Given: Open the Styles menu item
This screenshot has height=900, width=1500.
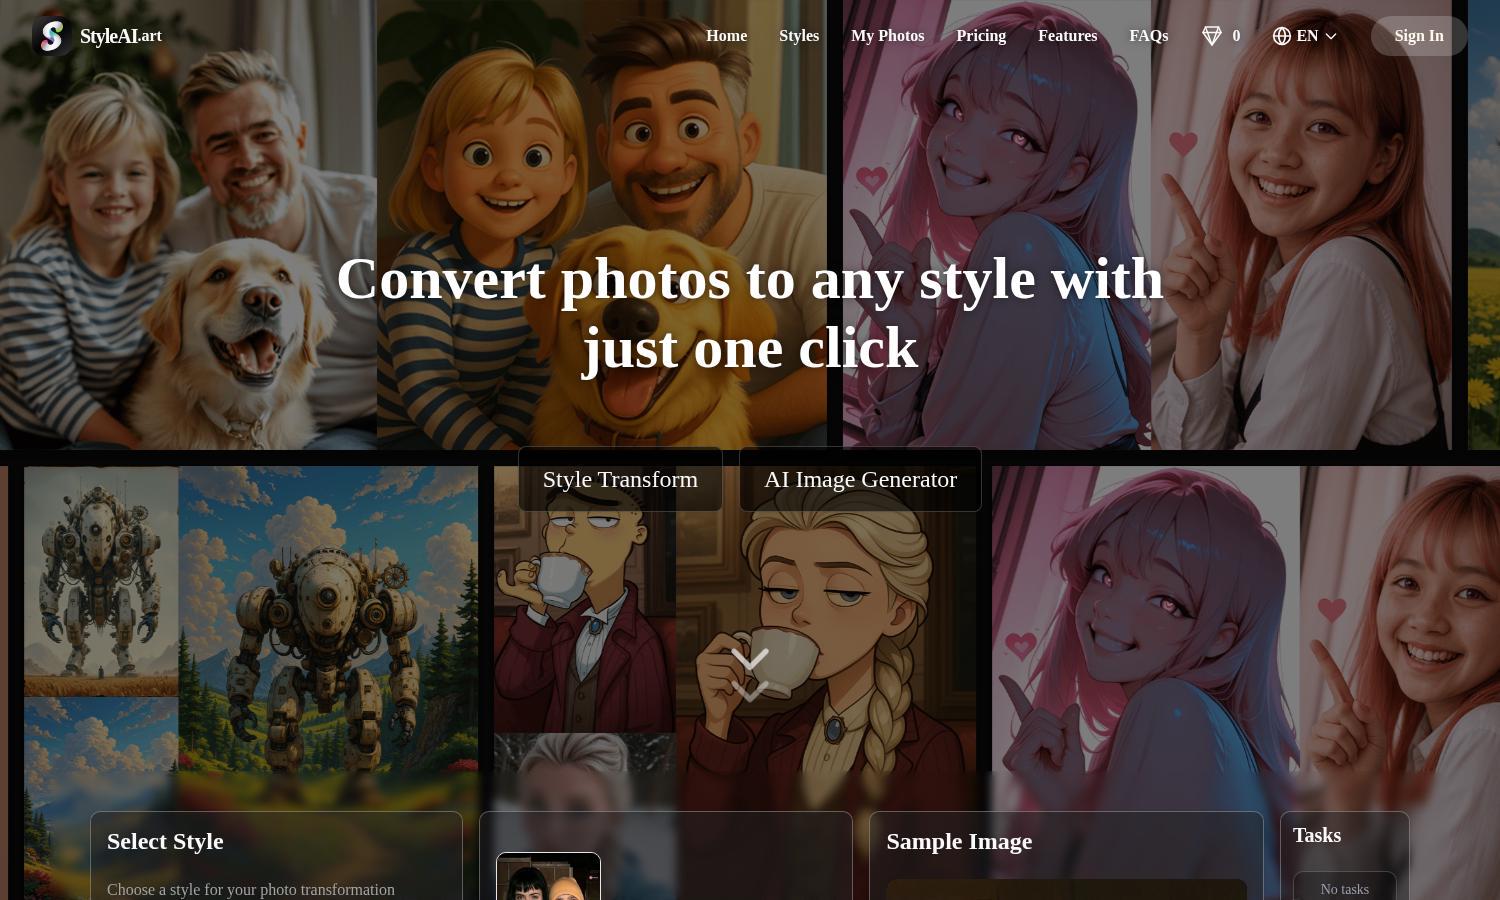Looking at the screenshot, I should point(799,36).
